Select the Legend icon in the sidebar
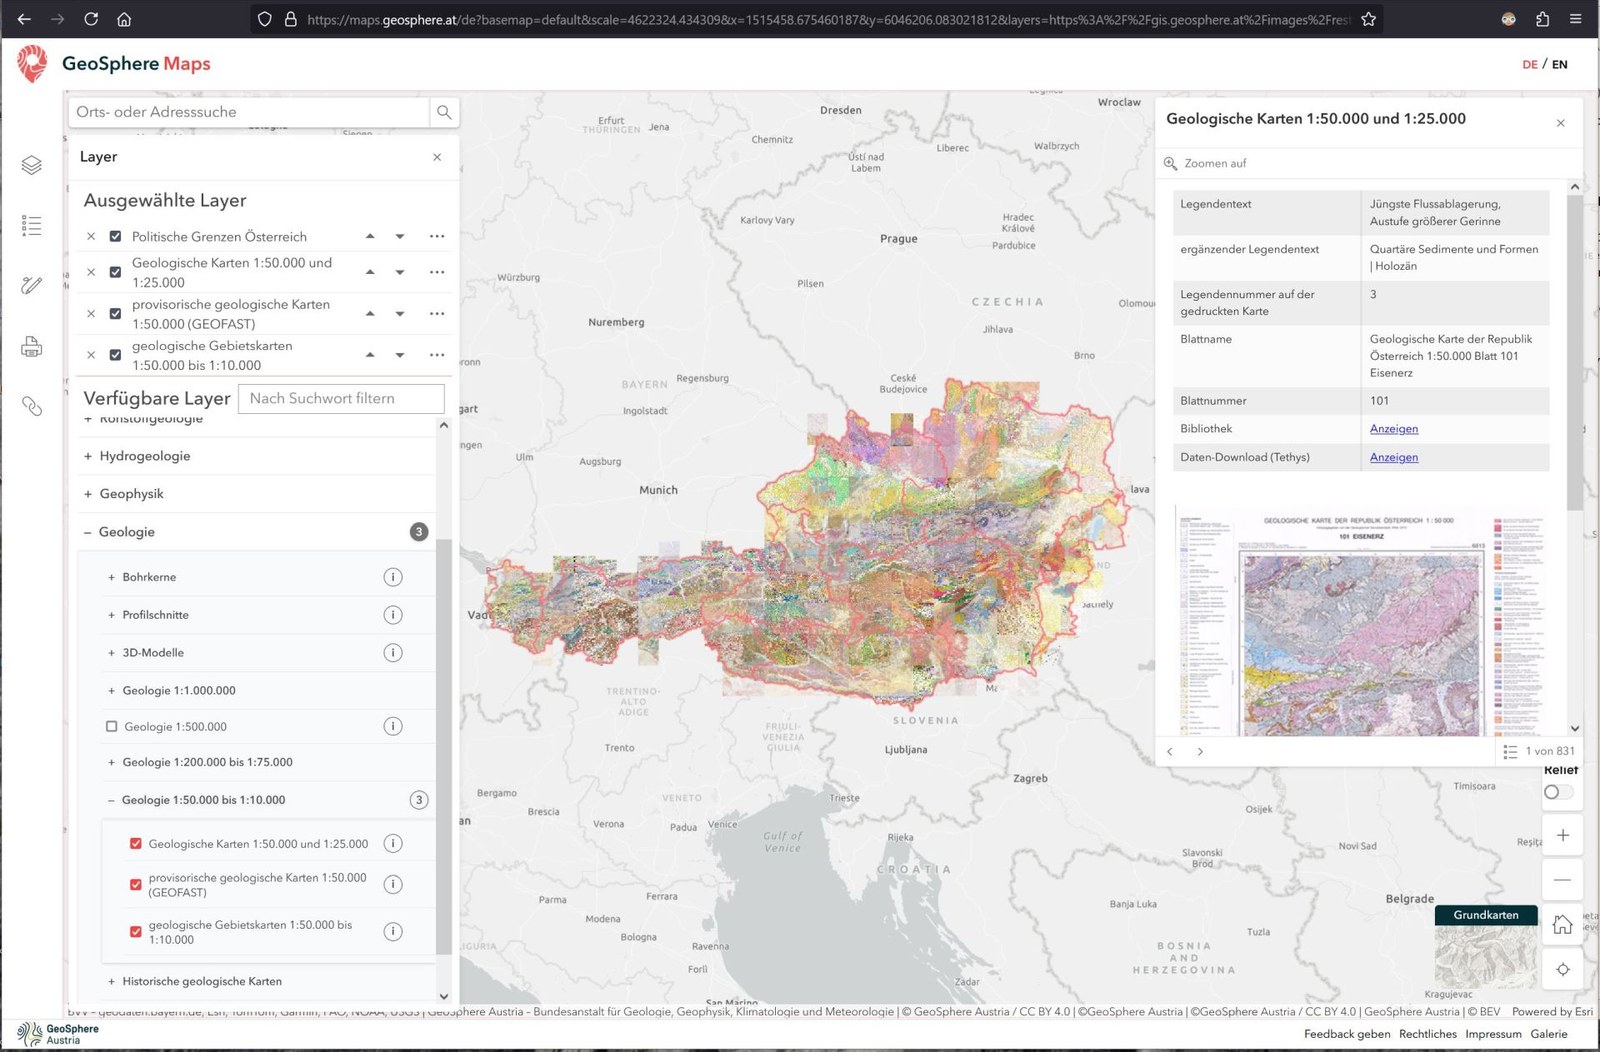Viewport: 1600px width, 1052px height. [x=31, y=225]
